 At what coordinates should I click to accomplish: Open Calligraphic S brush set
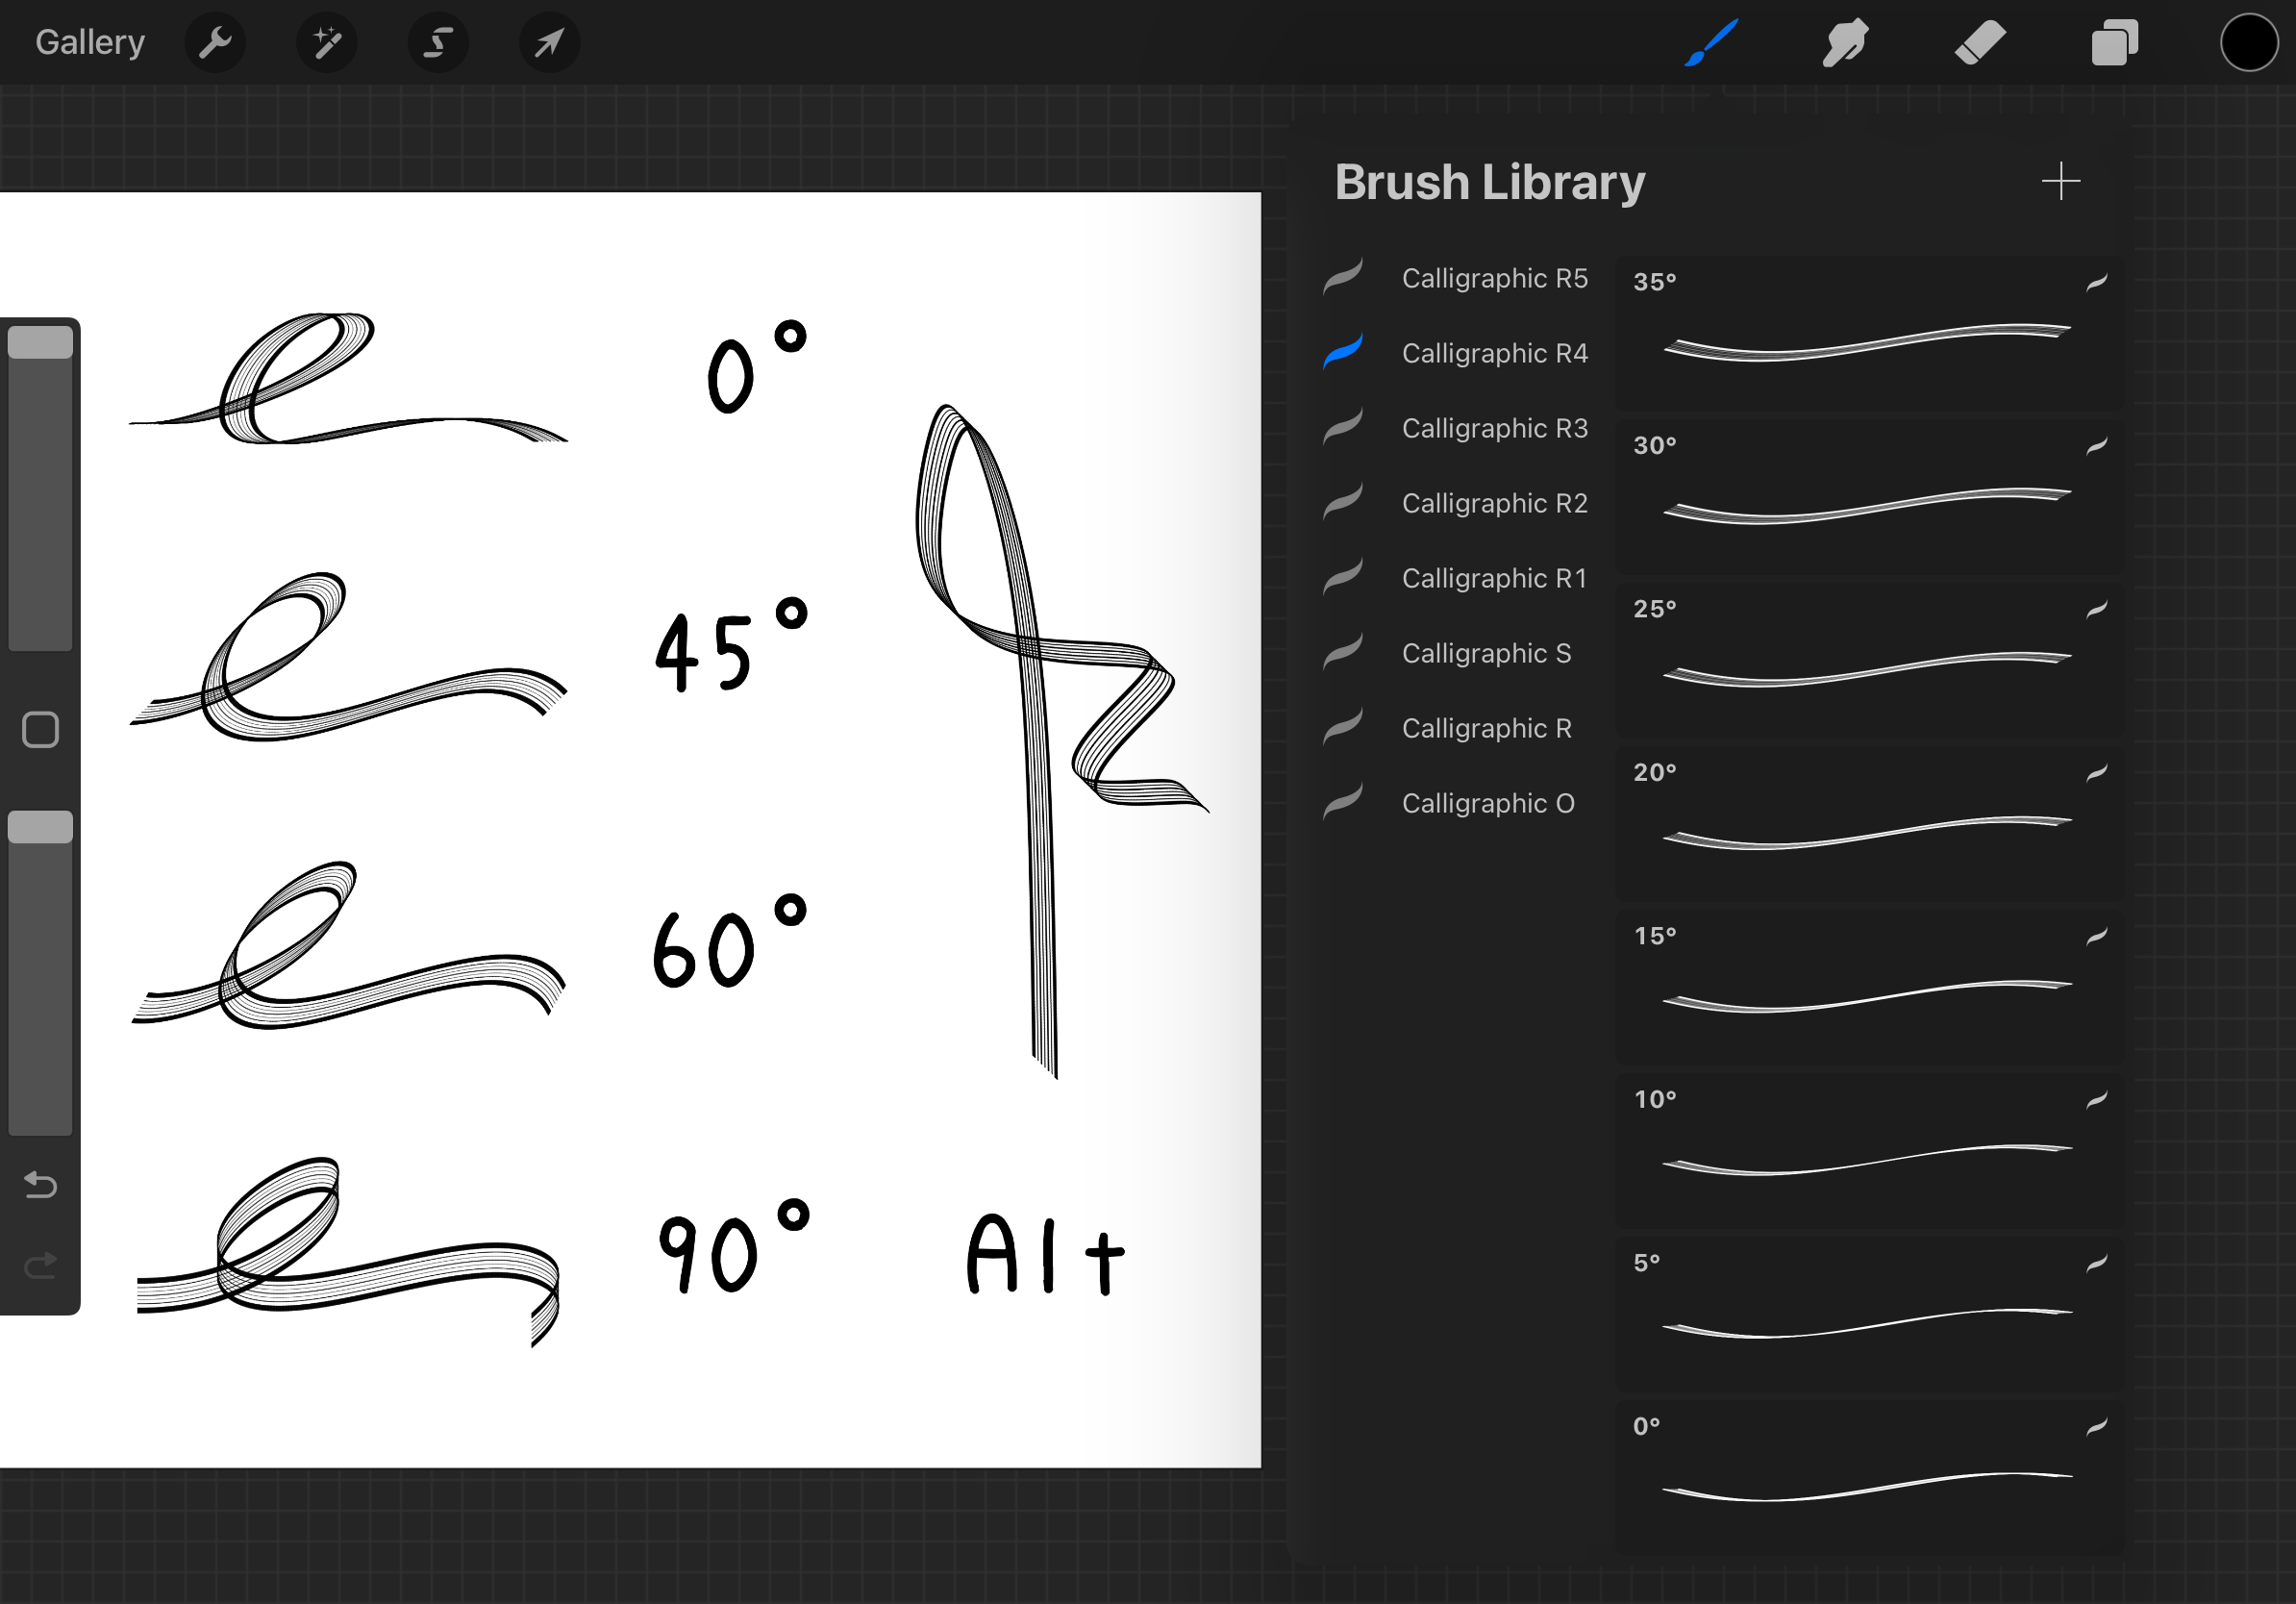pyautogui.click(x=1485, y=653)
